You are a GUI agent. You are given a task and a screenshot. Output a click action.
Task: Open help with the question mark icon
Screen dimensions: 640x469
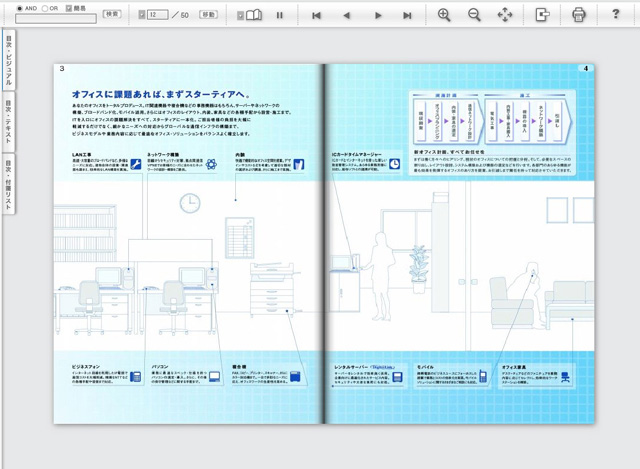(x=615, y=15)
